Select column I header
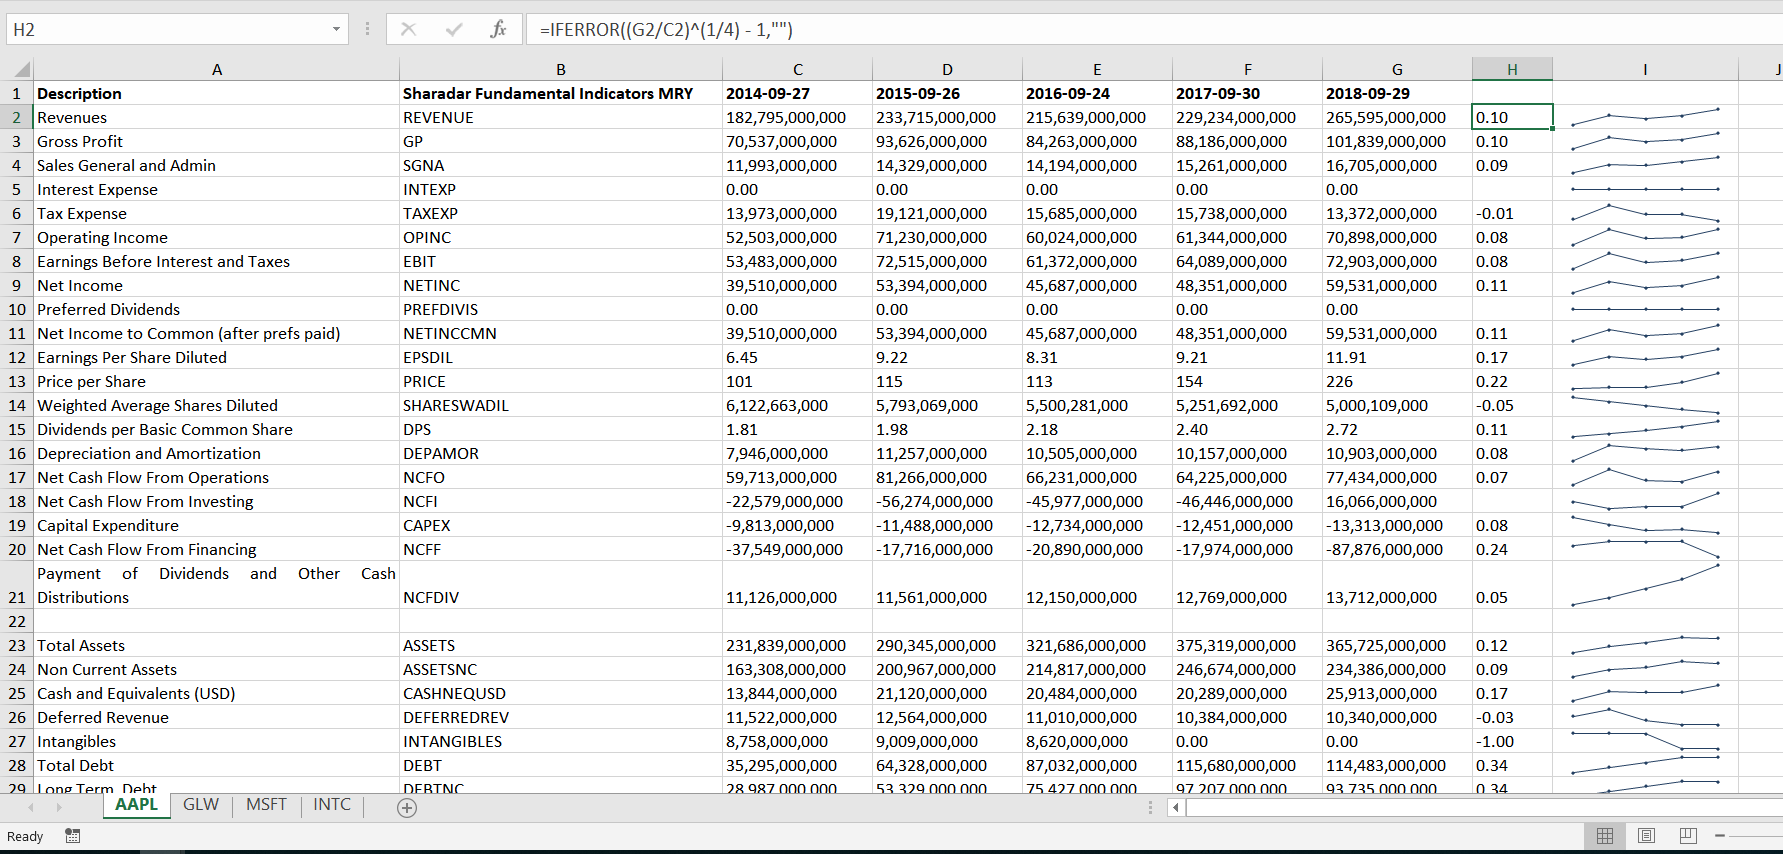This screenshot has width=1783, height=854. (1645, 69)
